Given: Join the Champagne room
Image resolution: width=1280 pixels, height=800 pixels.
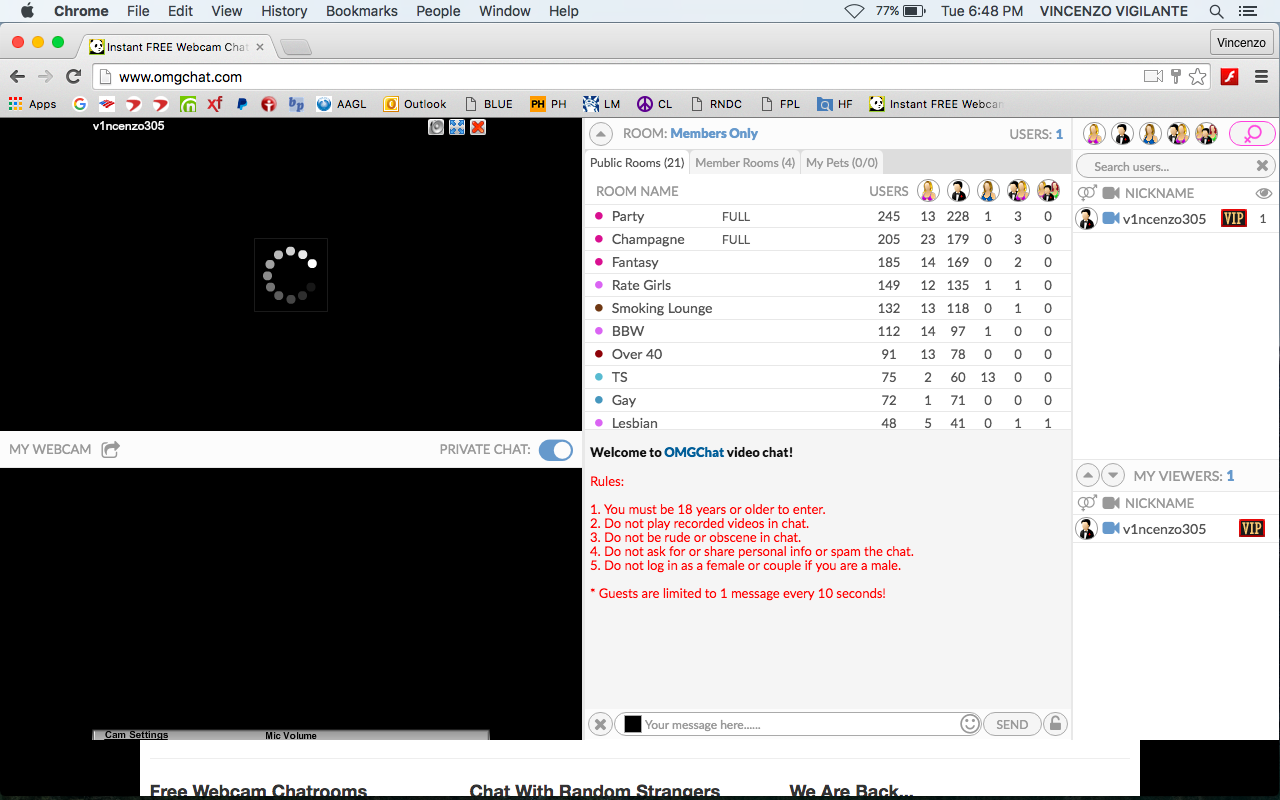Looking at the screenshot, I should tap(827, 239).
